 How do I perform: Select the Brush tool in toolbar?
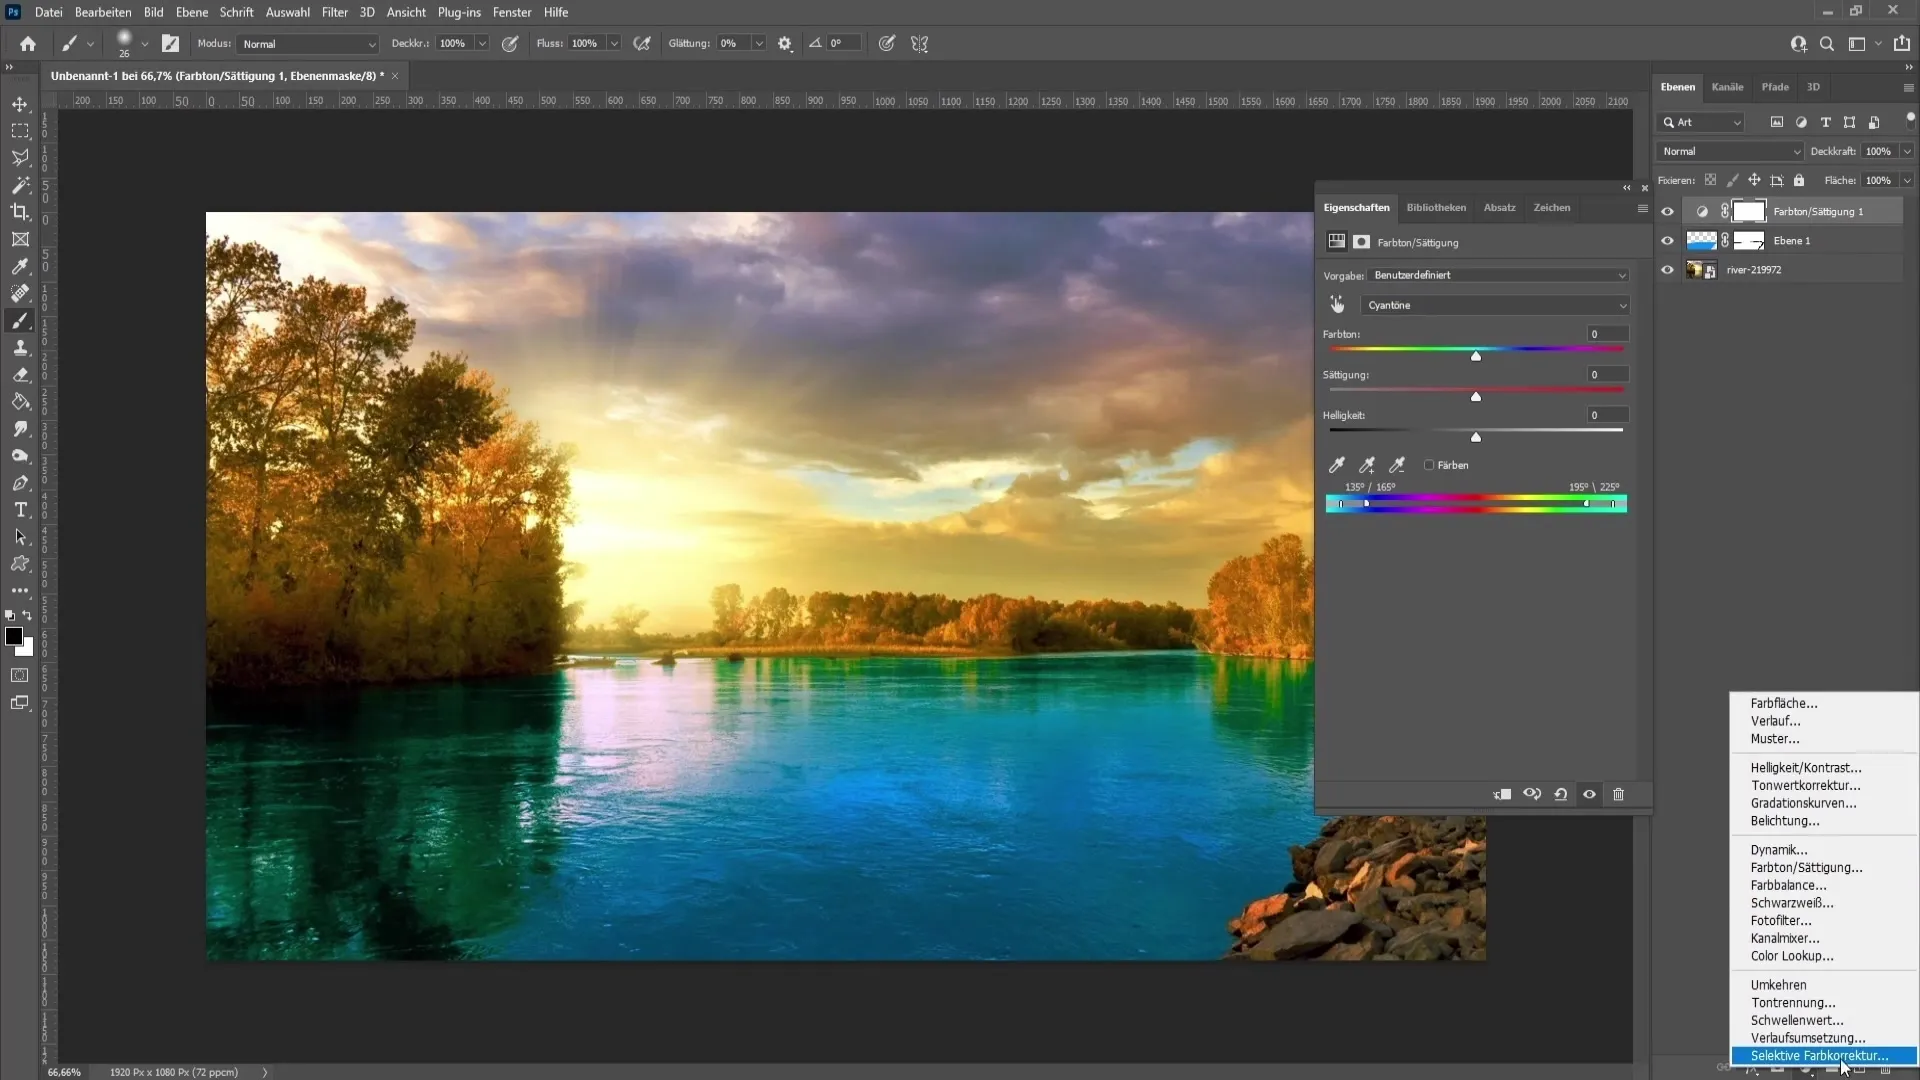pos(20,320)
